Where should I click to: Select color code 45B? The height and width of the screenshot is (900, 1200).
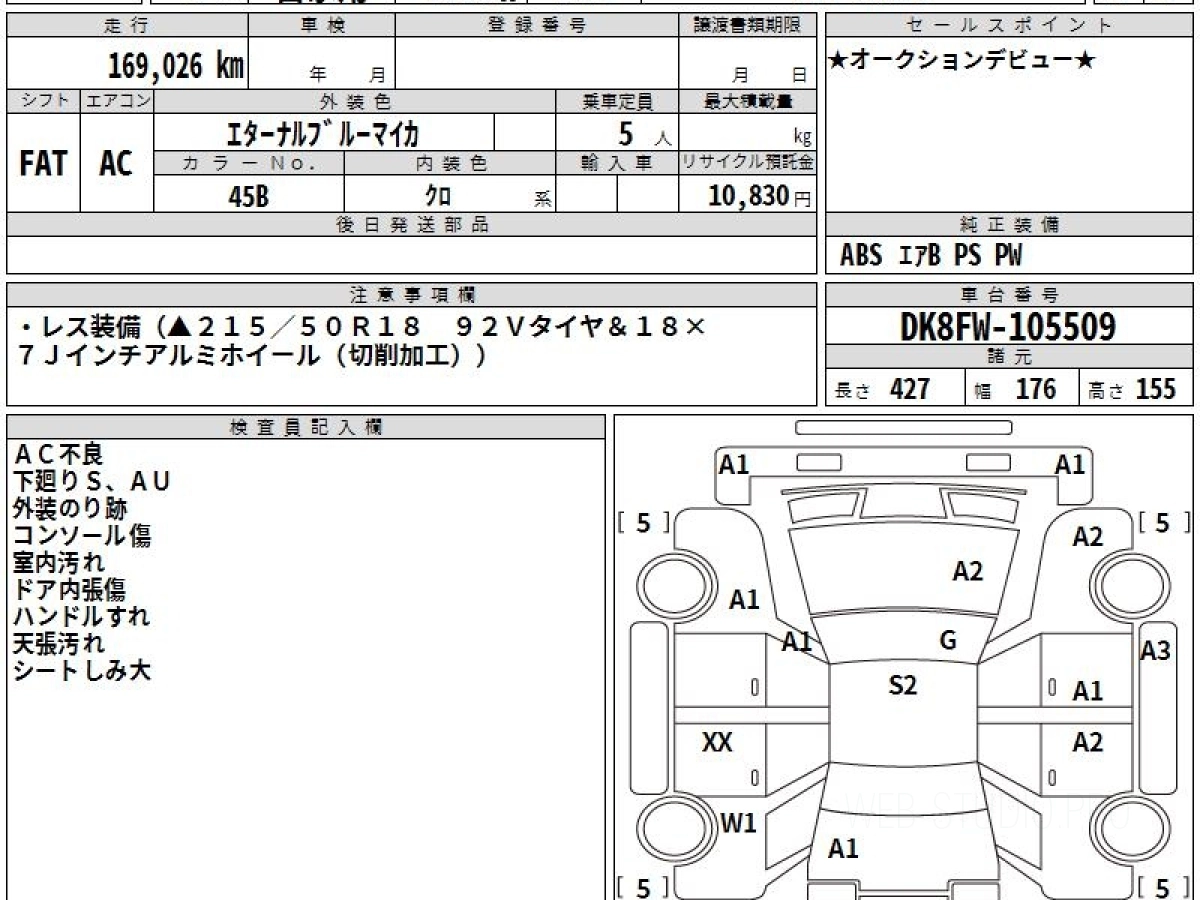pyautogui.click(x=249, y=196)
